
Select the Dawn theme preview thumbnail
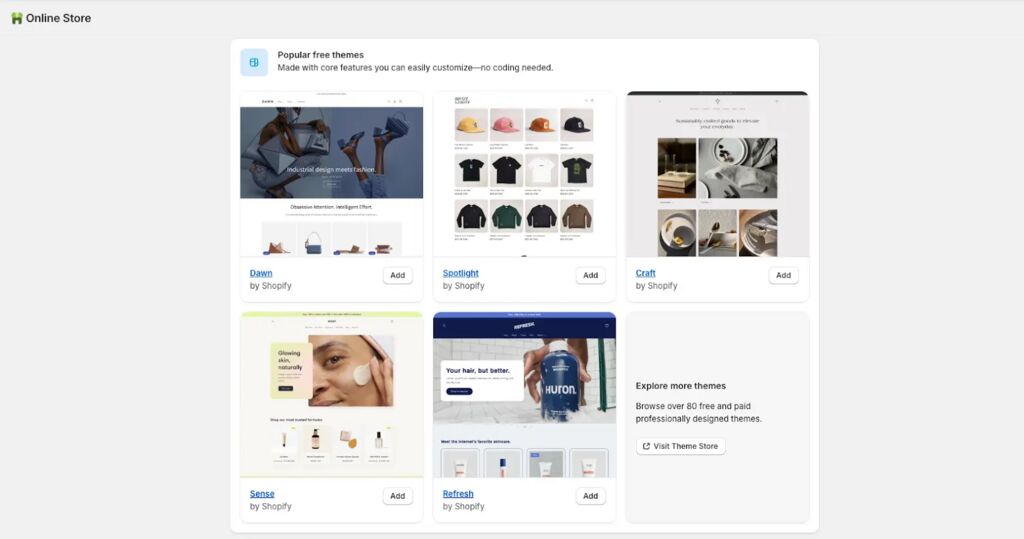[x=332, y=174]
